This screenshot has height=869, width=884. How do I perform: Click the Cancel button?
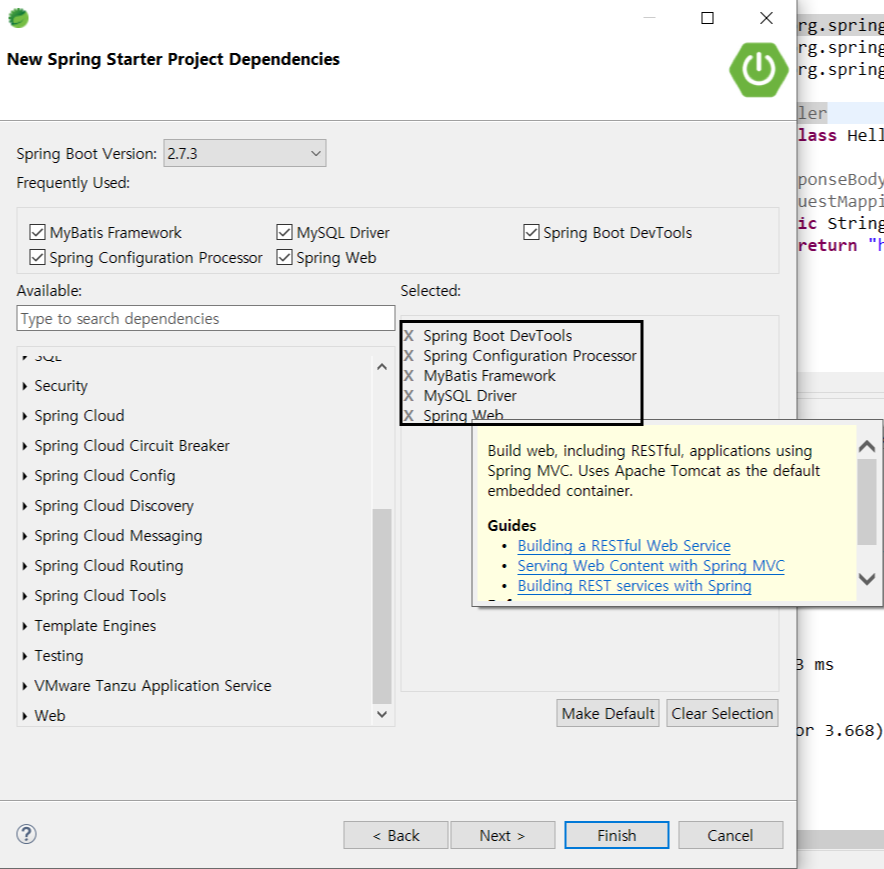(x=731, y=835)
